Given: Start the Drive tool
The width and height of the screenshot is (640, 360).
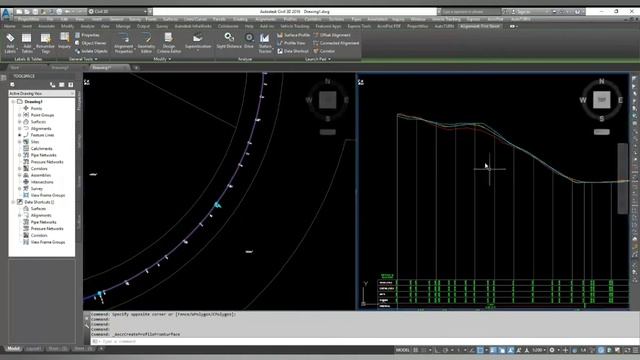Looking at the screenshot, I should [x=249, y=41].
